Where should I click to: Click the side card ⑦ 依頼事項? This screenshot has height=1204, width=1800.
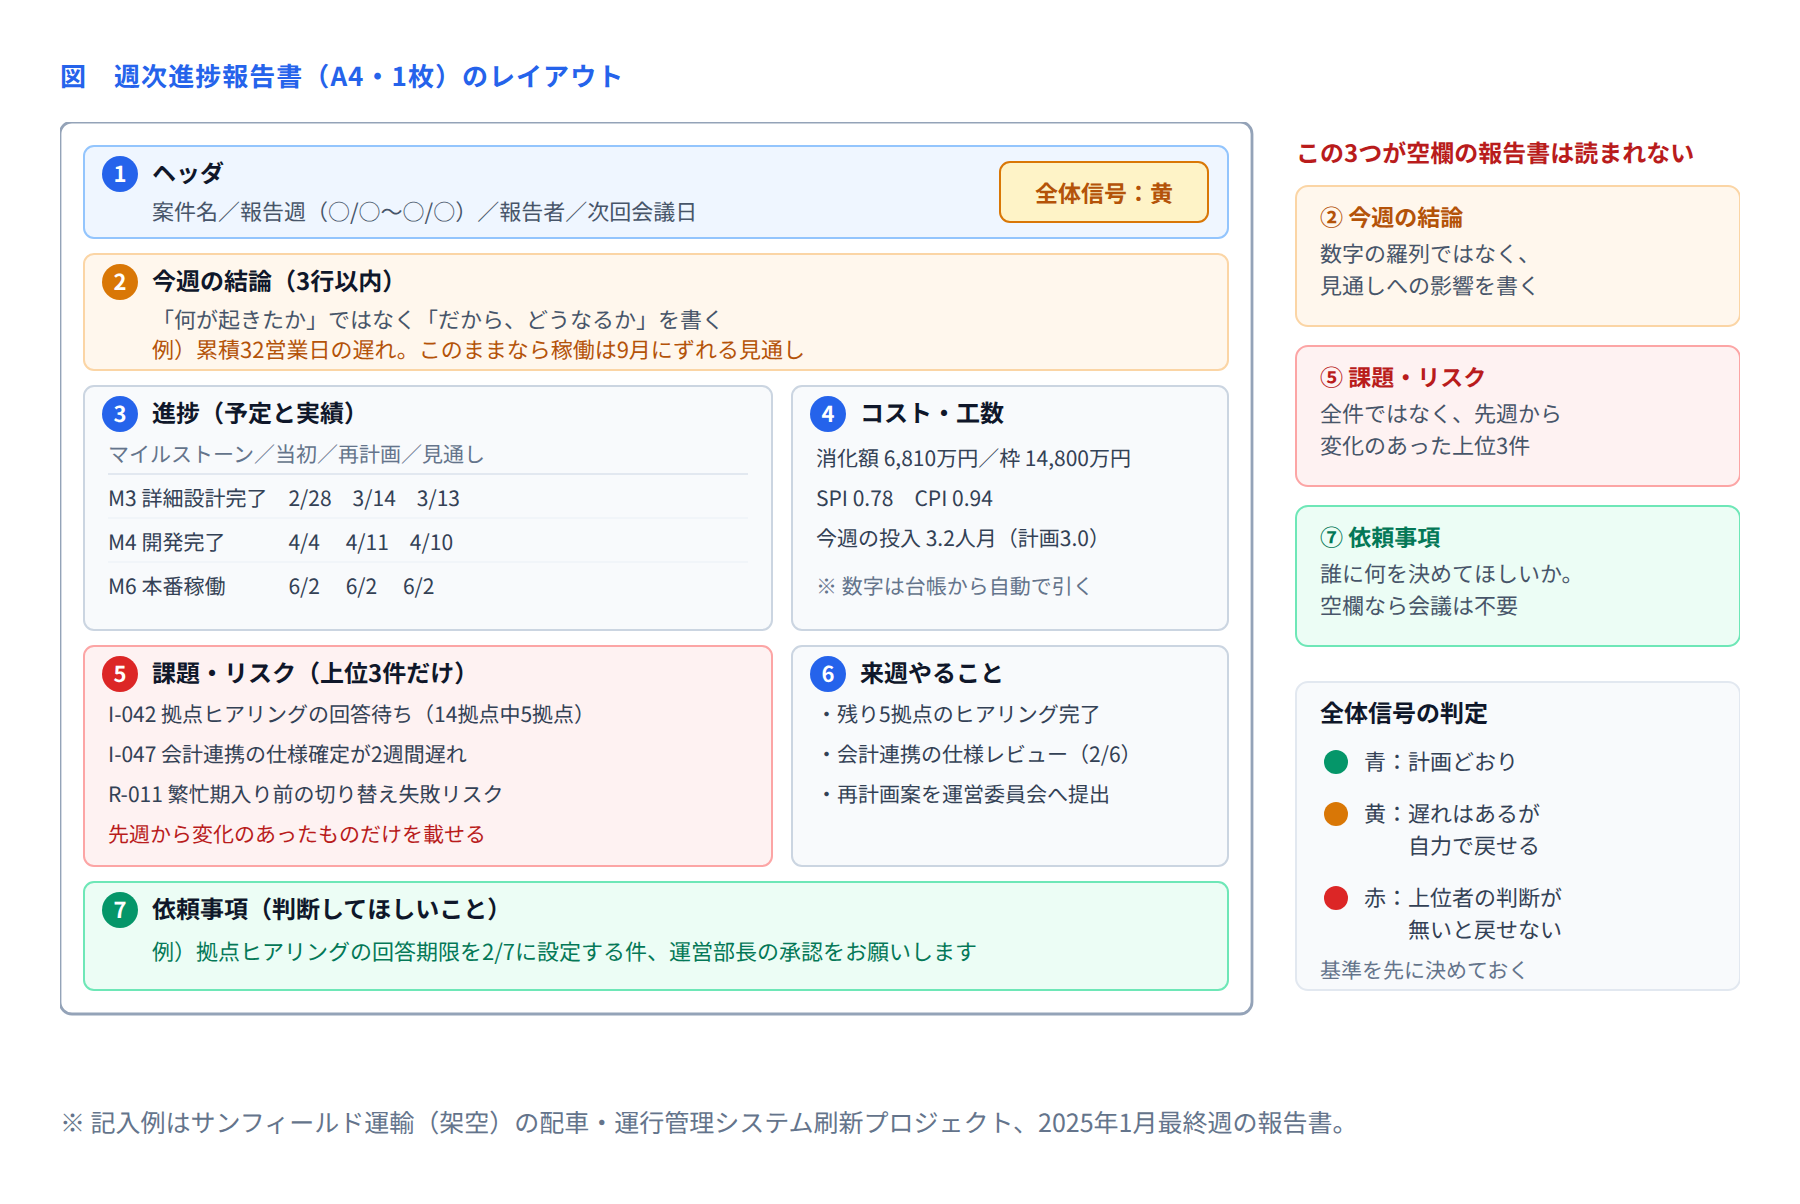[1517, 576]
